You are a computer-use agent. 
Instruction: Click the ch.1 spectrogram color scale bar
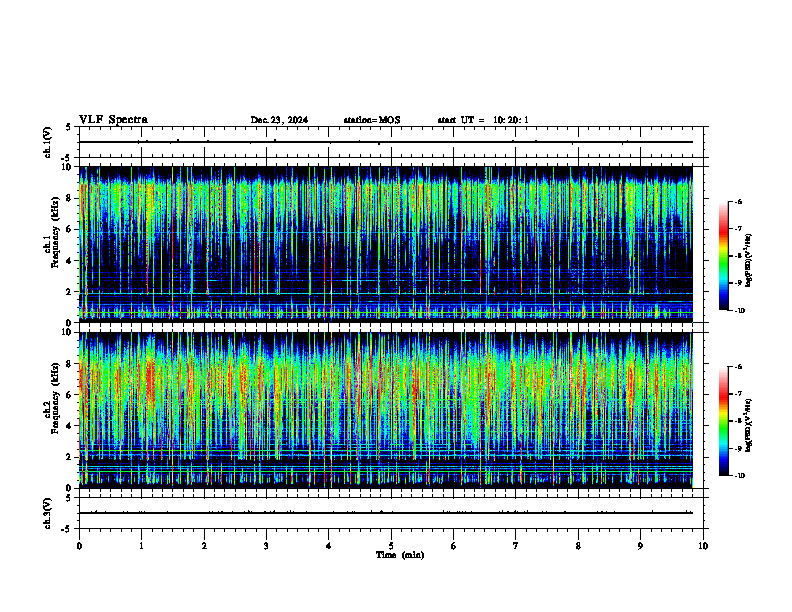click(x=724, y=256)
